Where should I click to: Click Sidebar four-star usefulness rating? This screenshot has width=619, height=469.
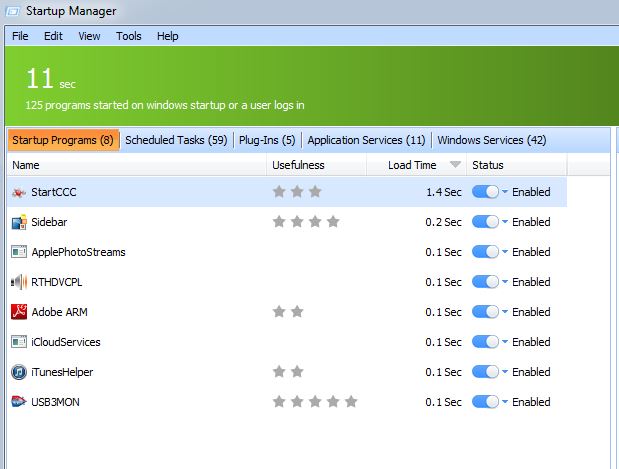[x=306, y=222]
